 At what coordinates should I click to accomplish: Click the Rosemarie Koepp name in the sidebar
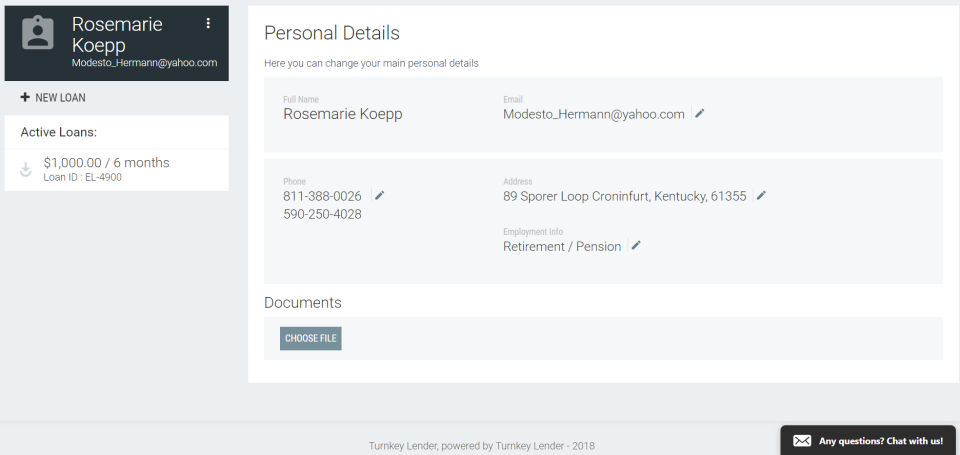[x=117, y=34]
